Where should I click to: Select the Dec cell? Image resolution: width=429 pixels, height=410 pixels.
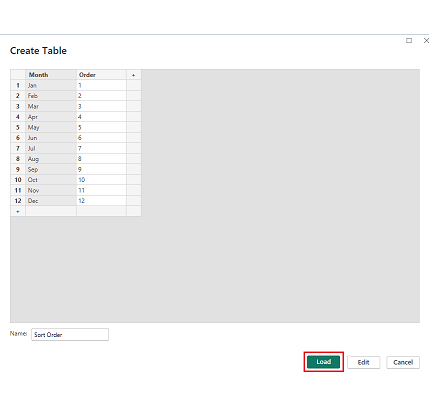pos(51,201)
